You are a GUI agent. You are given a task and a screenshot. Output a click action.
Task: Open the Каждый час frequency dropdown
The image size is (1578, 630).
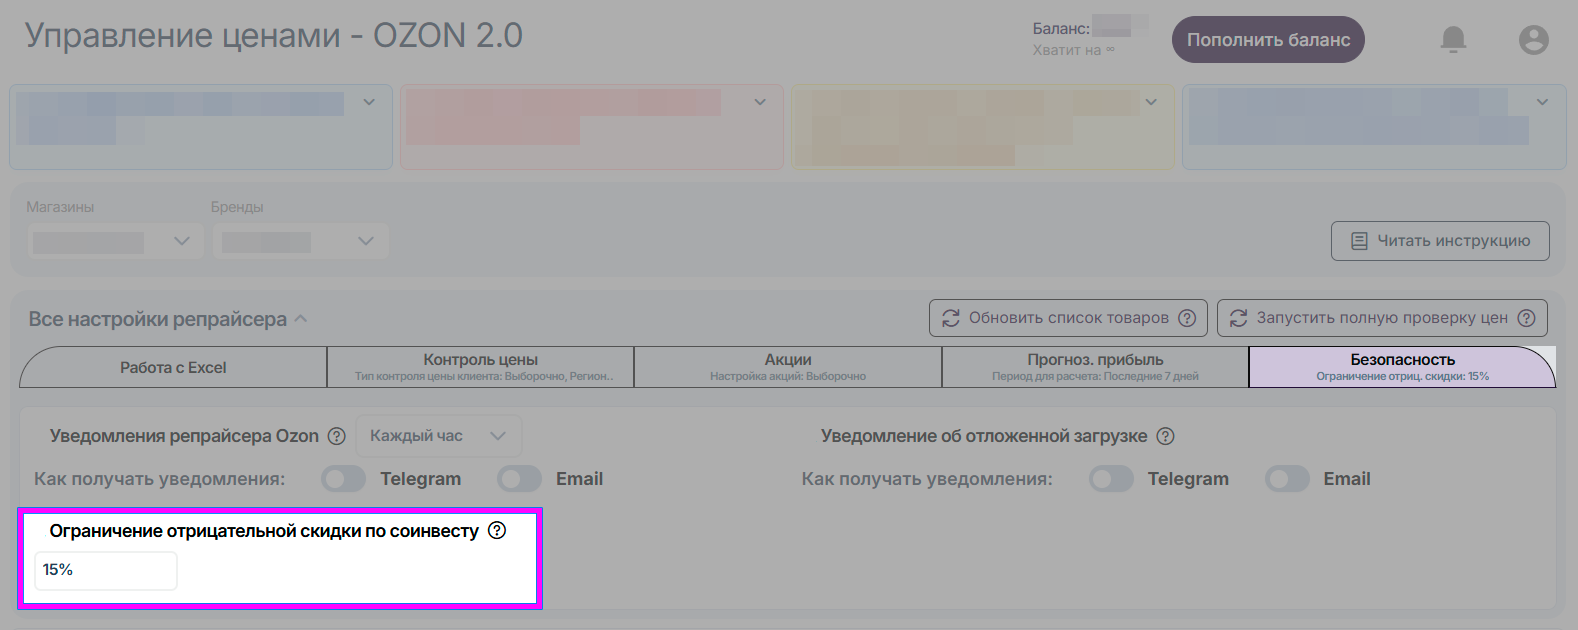click(439, 436)
